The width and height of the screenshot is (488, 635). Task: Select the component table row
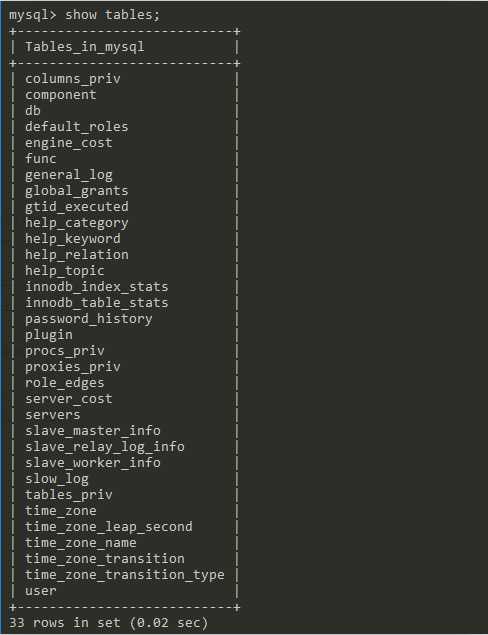click(x=61, y=95)
